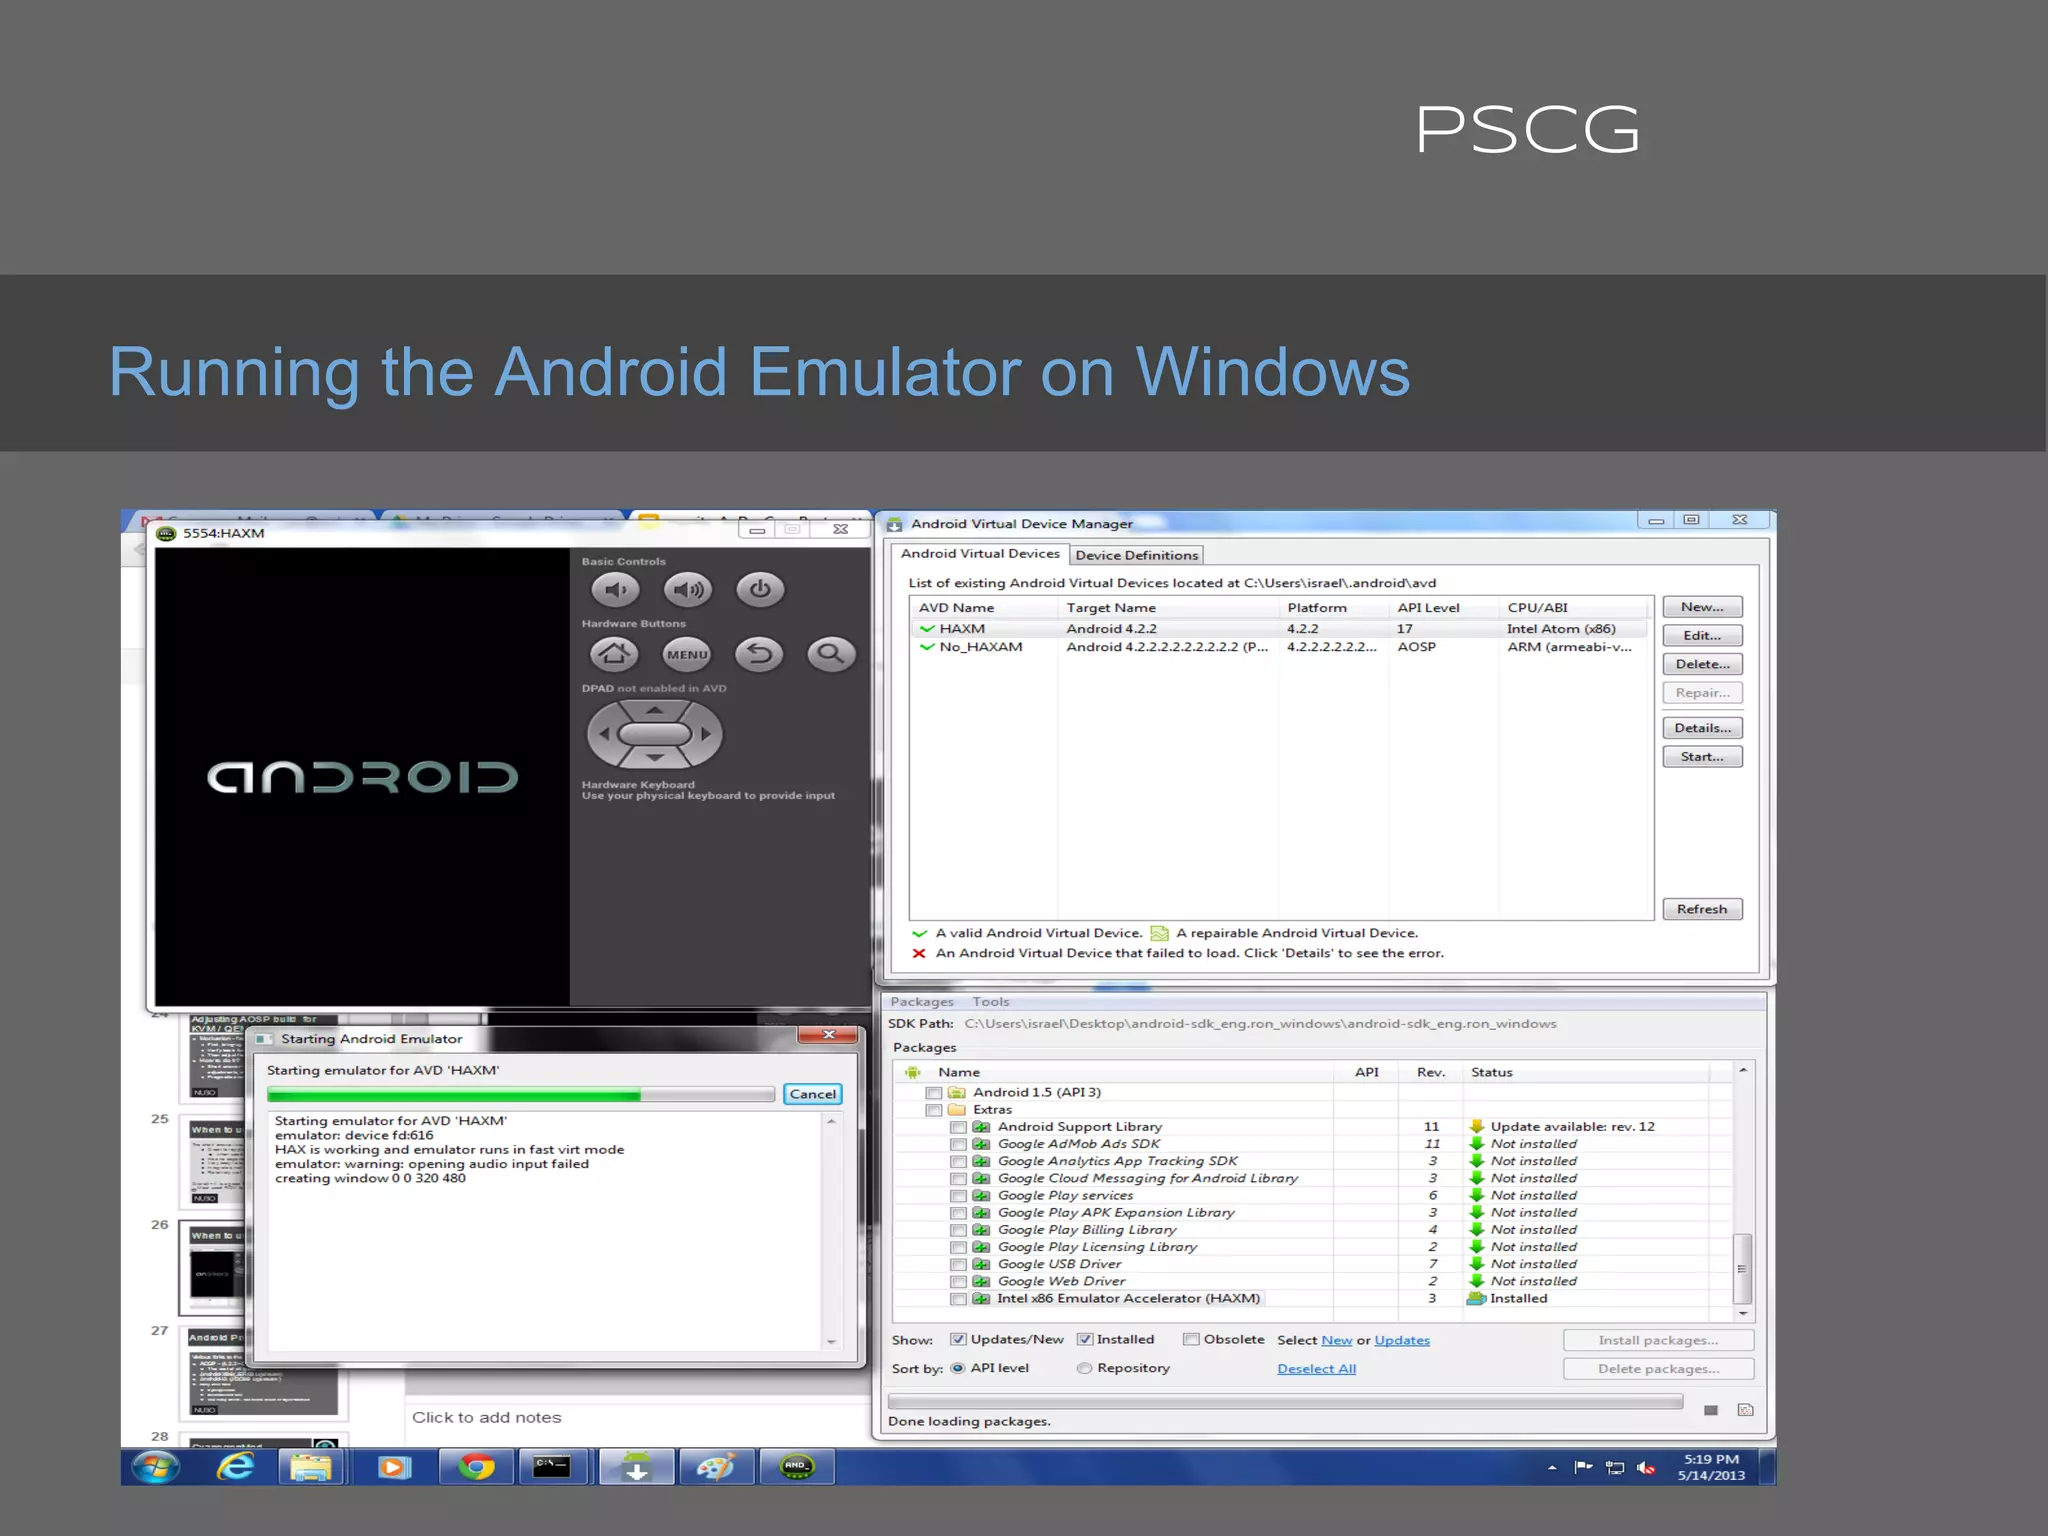This screenshot has height=1536, width=2048.
Task: Click the DPAD left arrow
Action: (x=603, y=734)
